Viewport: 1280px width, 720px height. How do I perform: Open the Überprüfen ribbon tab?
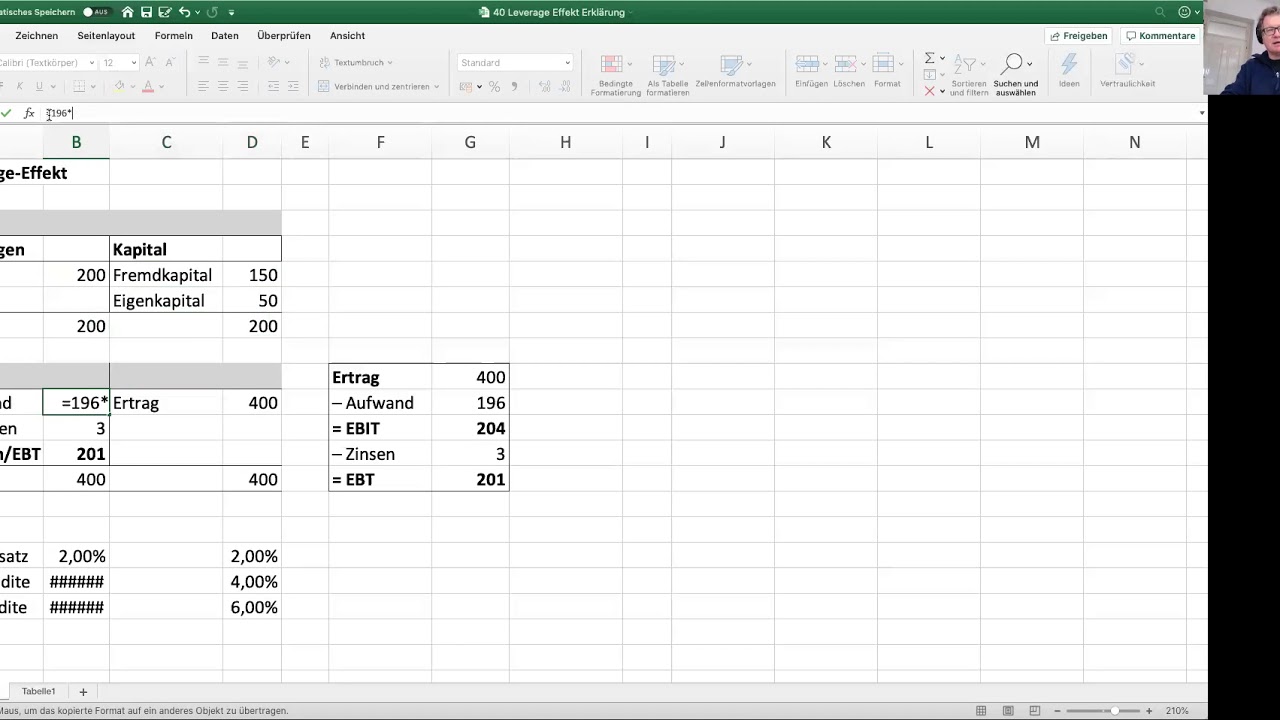pos(284,36)
